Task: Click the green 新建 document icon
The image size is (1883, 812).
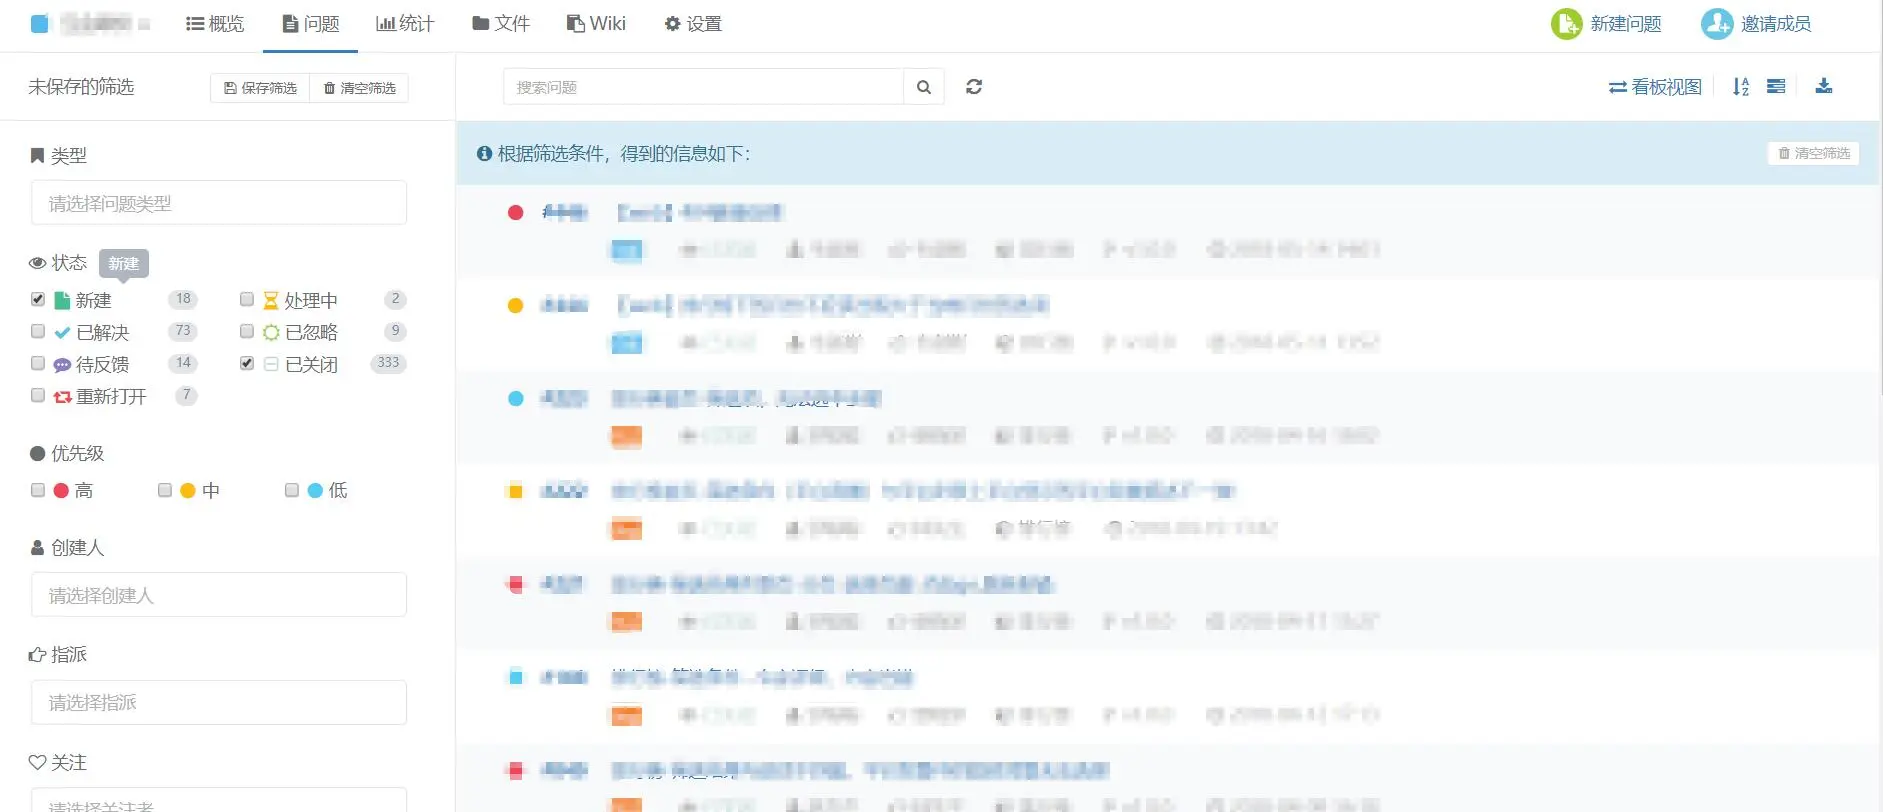Action: click(62, 300)
